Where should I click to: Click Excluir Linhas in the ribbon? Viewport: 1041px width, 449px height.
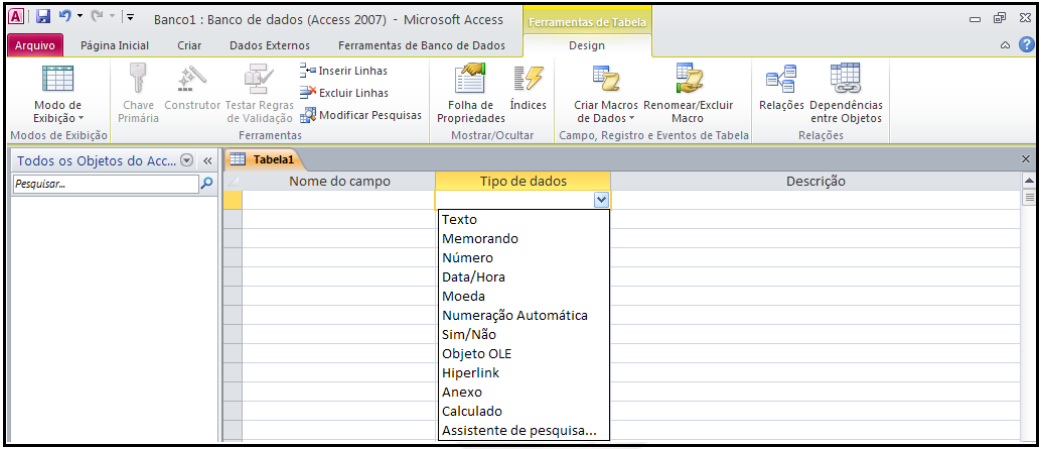pos(344,93)
